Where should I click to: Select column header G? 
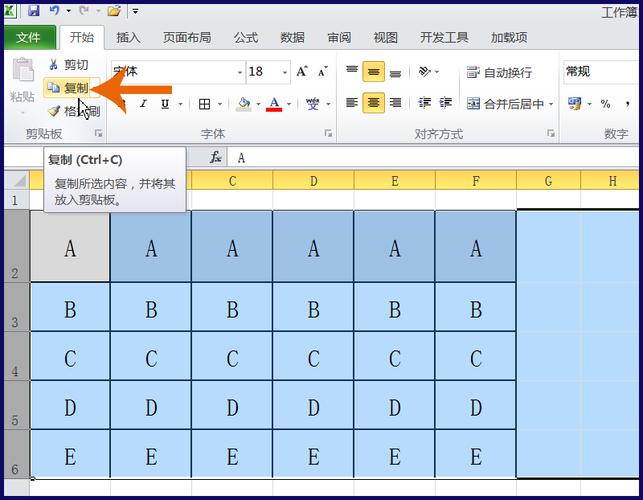(548, 181)
